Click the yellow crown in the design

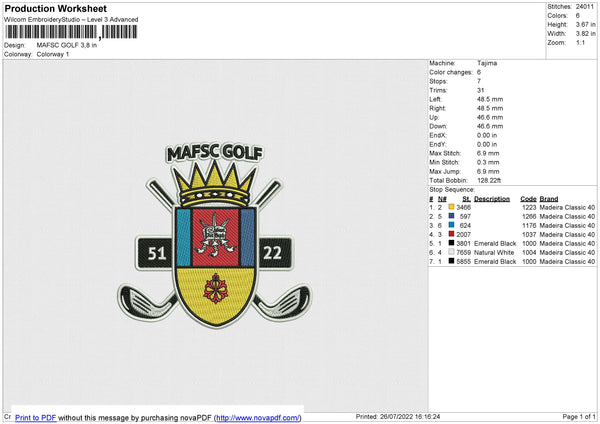point(214,183)
